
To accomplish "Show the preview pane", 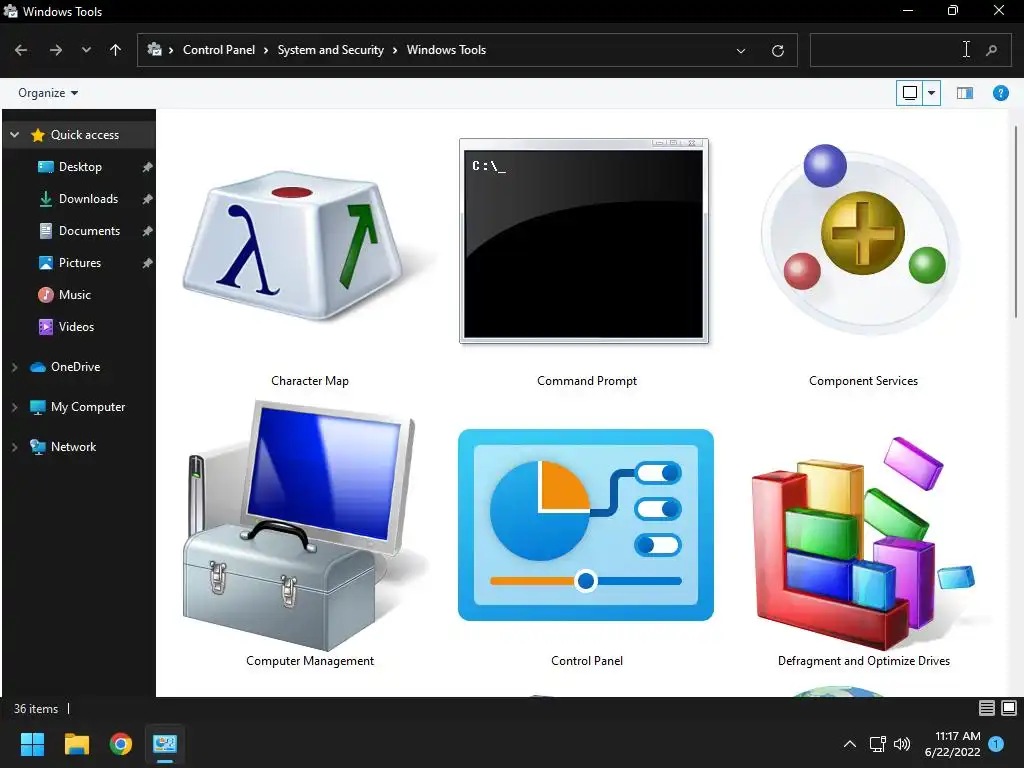I will 965,93.
